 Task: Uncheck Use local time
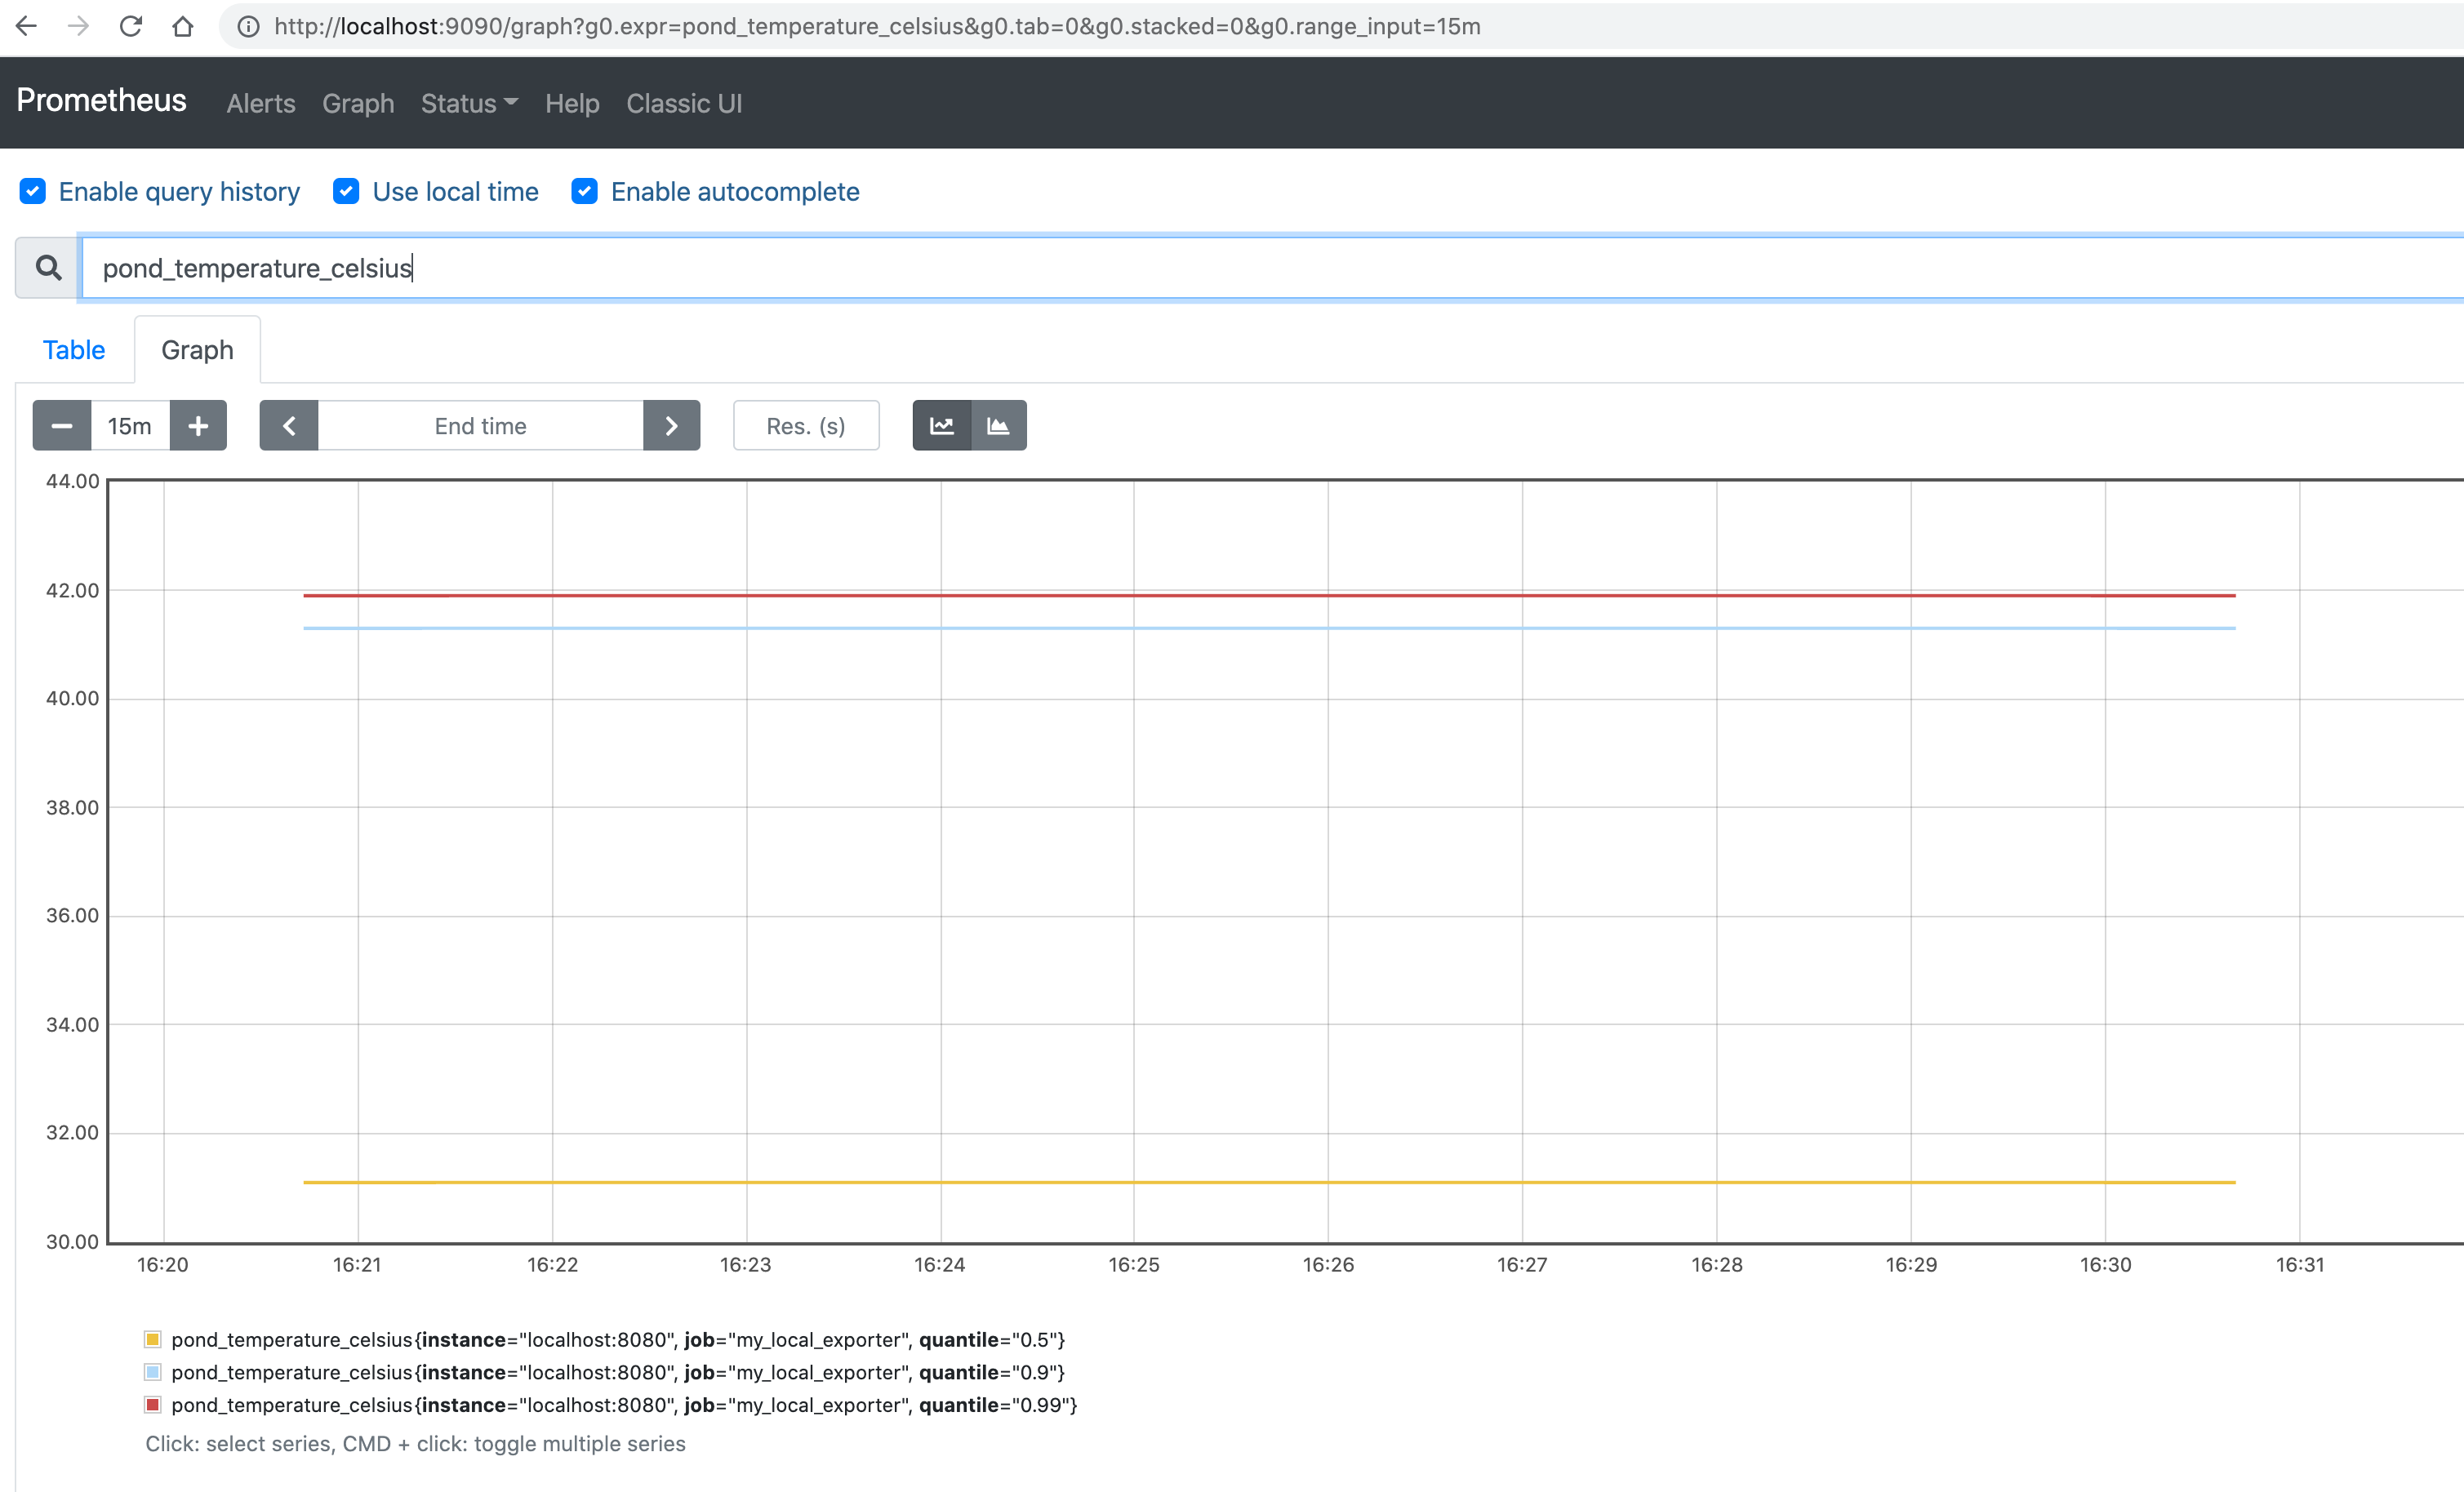tap(345, 191)
